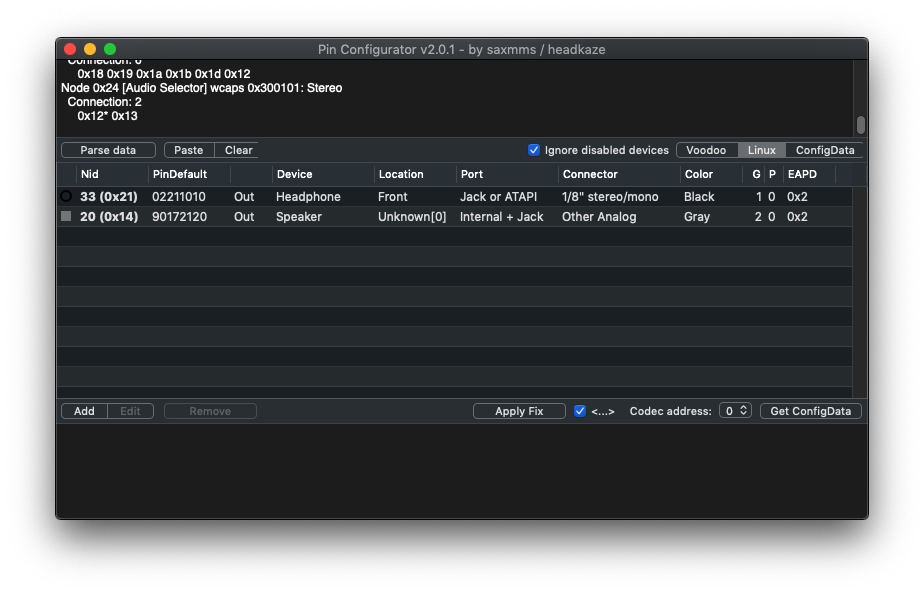The width and height of the screenshot is (924, 593).
Task: Click the Parse data button
Action: tap(108, 150)
